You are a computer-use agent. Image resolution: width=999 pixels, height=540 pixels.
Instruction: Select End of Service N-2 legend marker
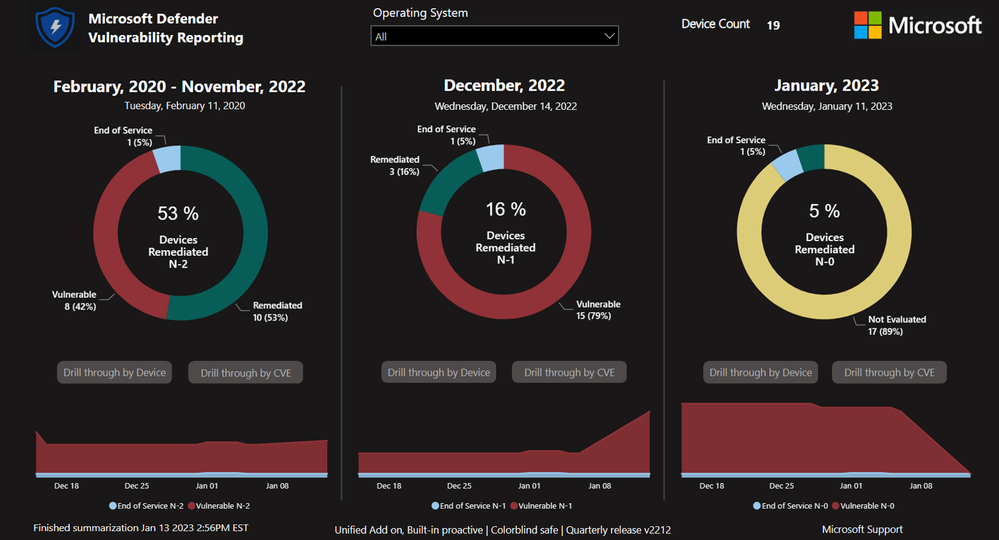(x=113, y=506)
